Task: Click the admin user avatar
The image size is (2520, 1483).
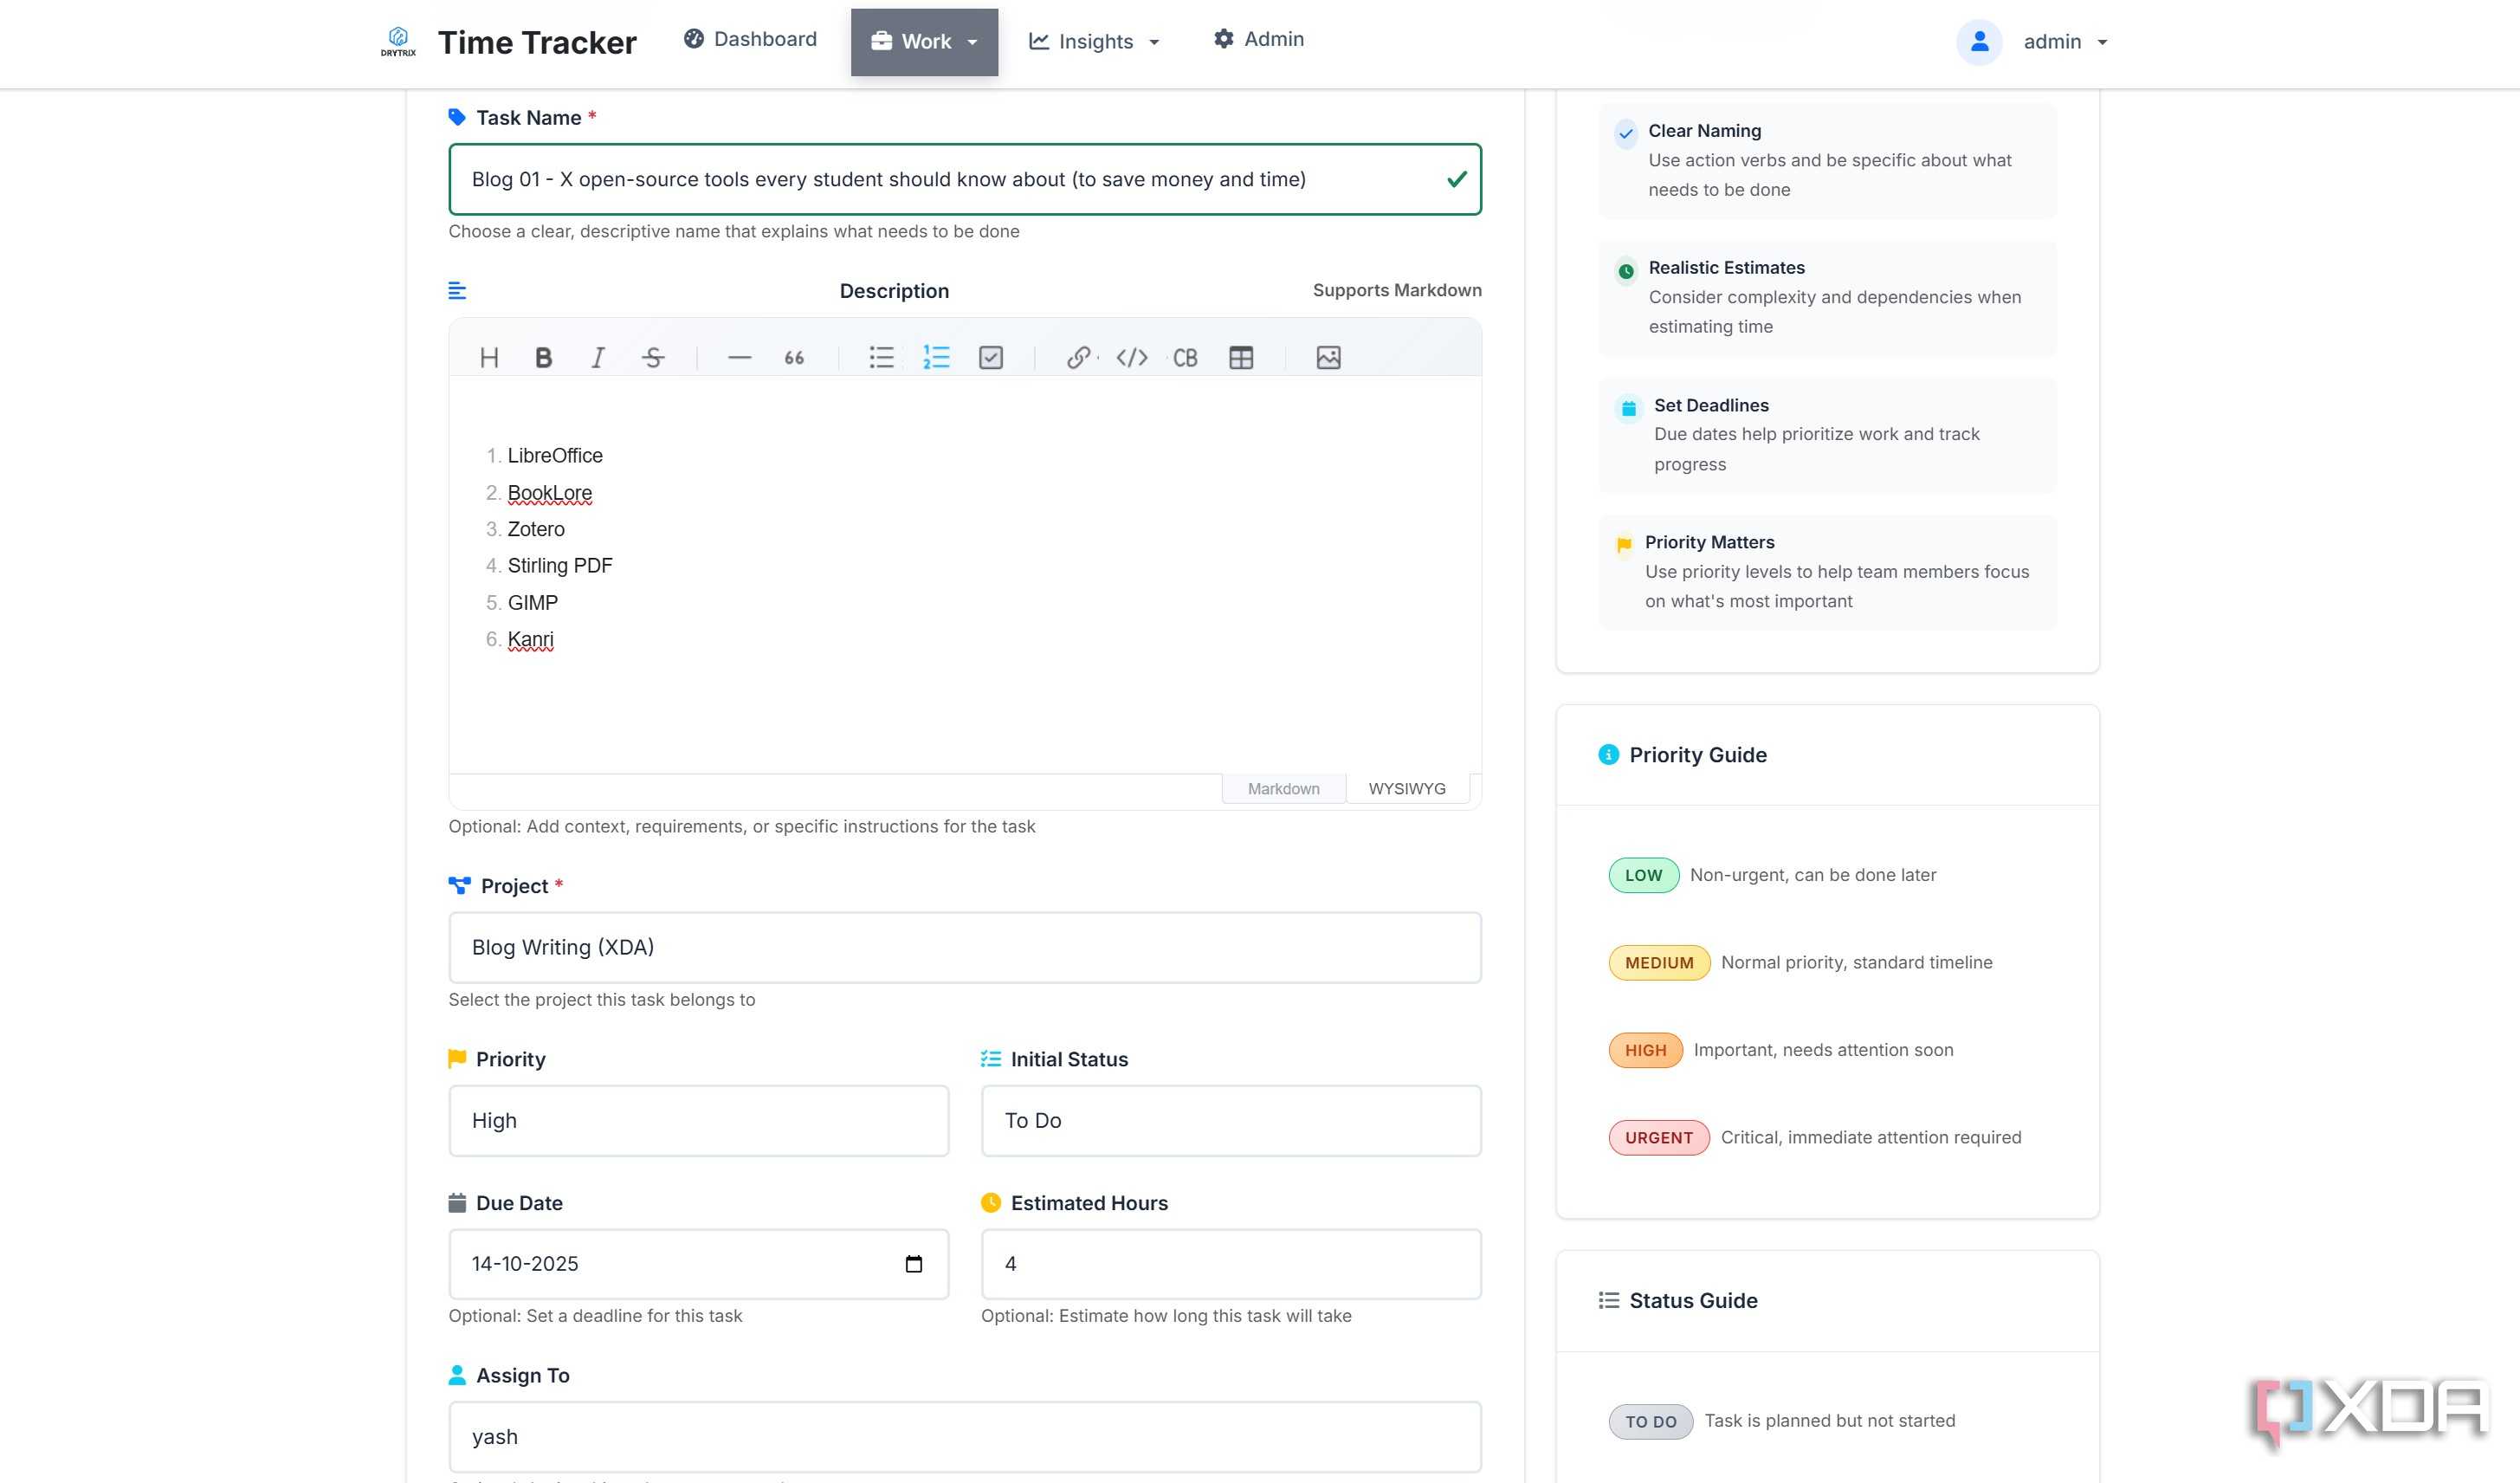Action: pos(1978,42)
